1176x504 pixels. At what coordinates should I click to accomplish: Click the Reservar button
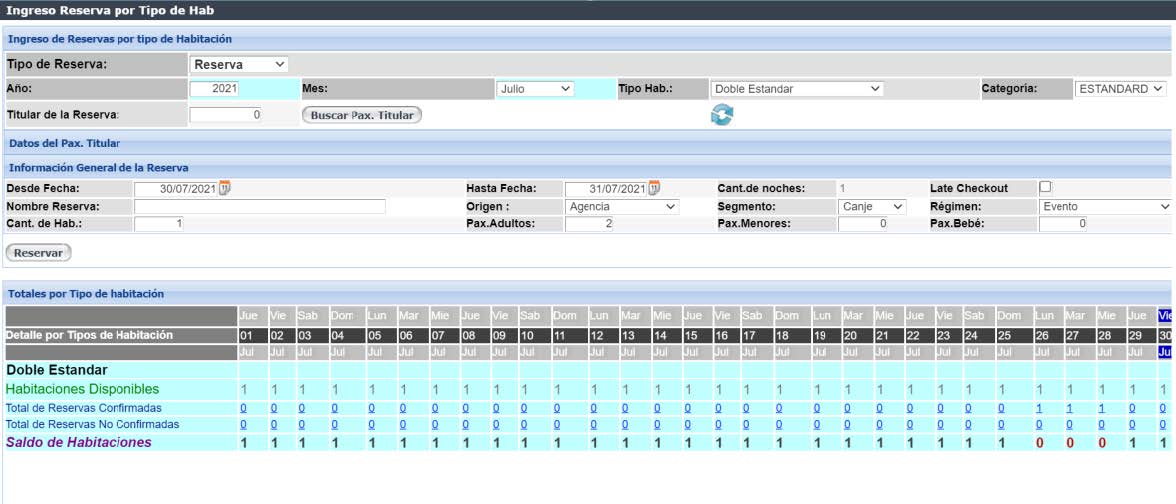click(39, 253)
